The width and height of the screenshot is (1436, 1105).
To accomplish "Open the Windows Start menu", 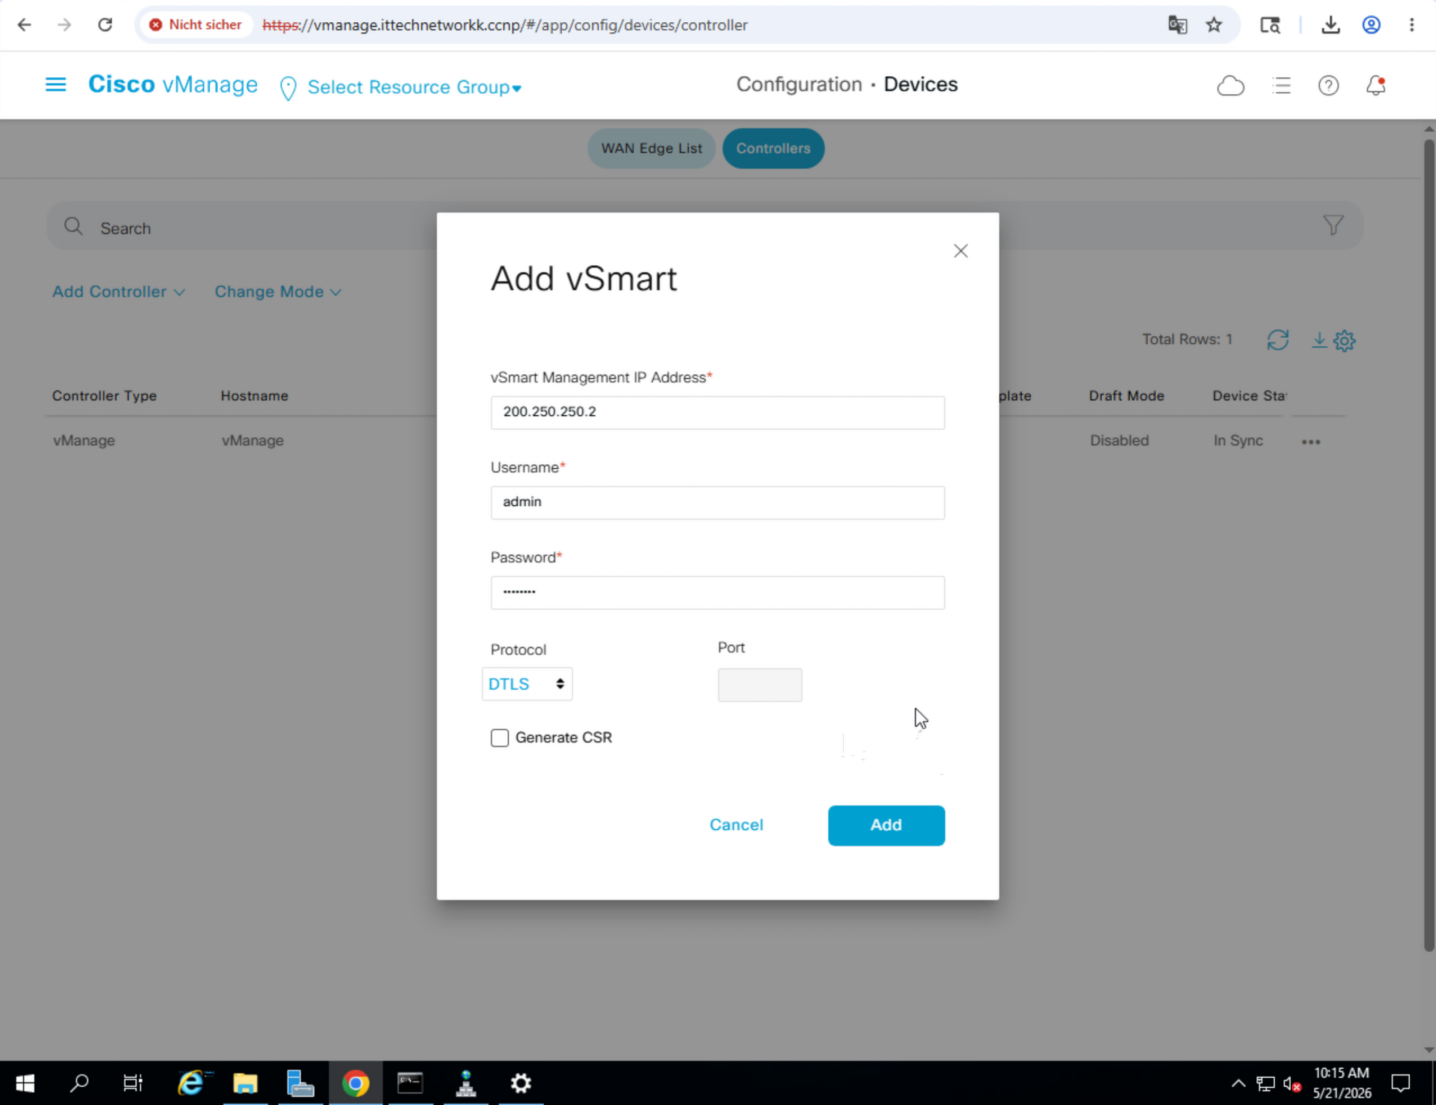I will pyautogui.click(x=26, y=1083).
